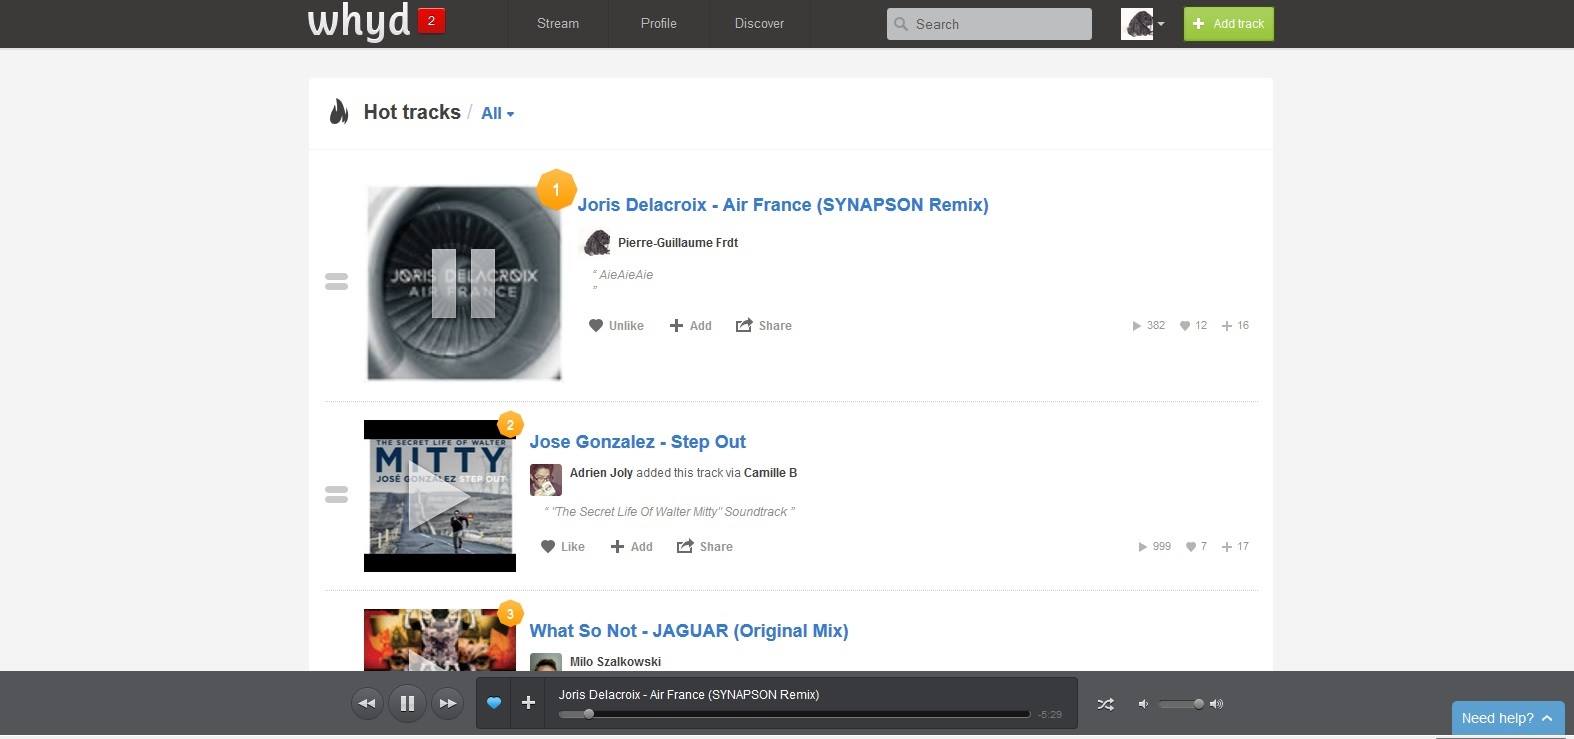
Task: View the 16 adds on the Joris Delacroix track
Action: [1235, 326]
